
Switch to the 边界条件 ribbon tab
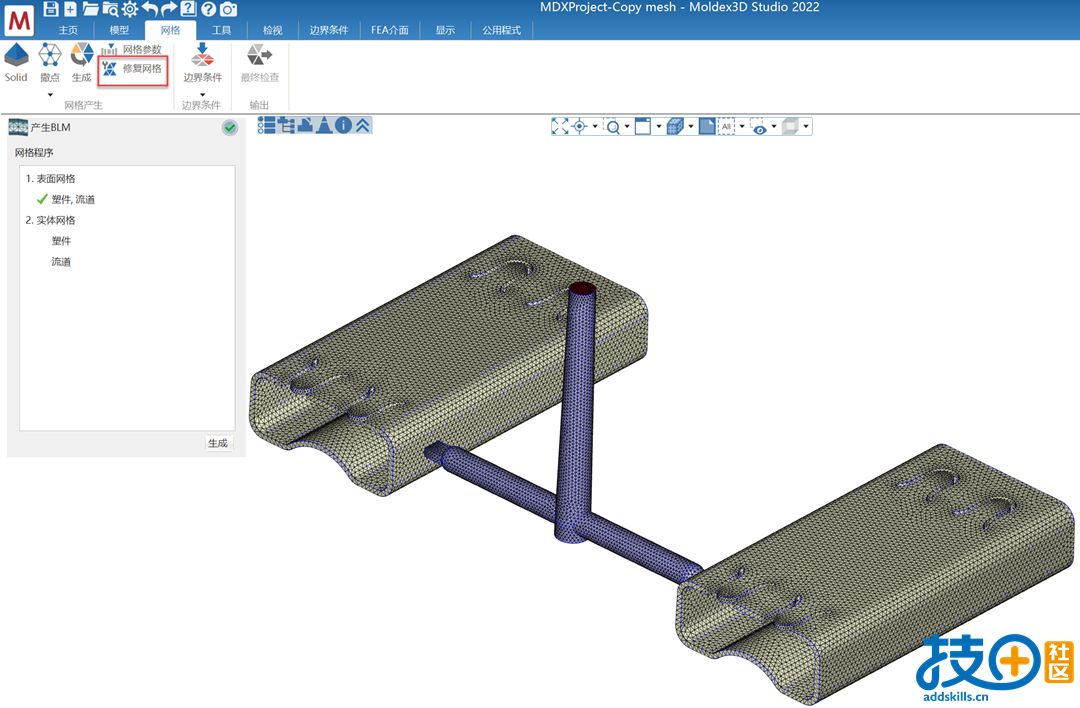point(329,30)
